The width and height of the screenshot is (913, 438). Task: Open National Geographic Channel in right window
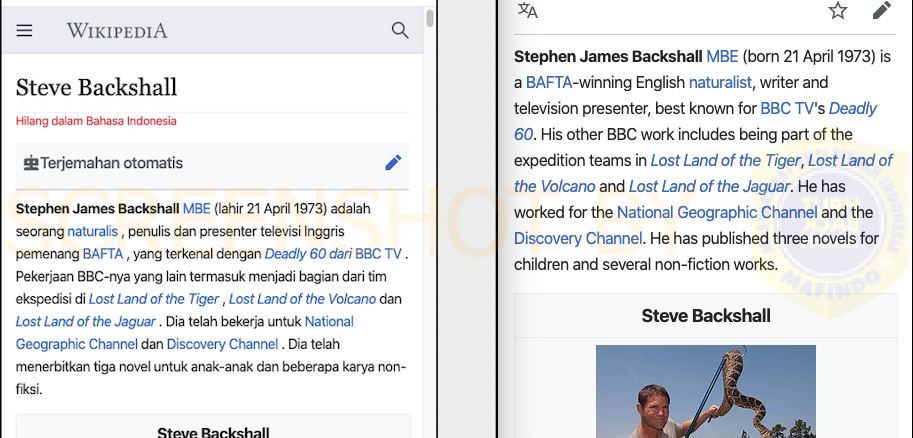tap(717, 213)
